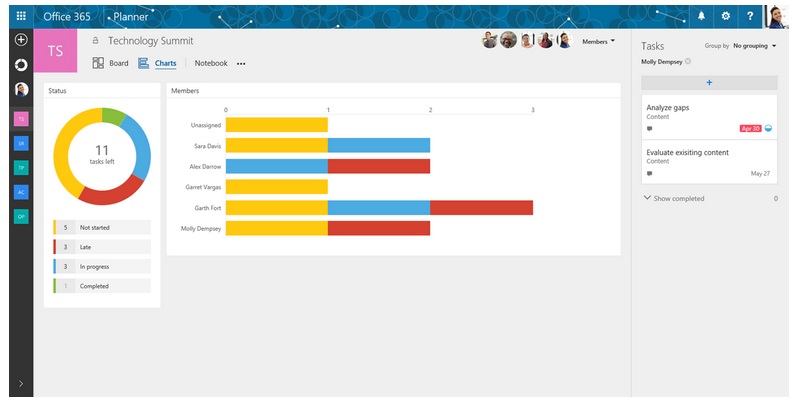Expand the left sidebar with chevron
Viewport: 802px width, 403px height.
21,384
